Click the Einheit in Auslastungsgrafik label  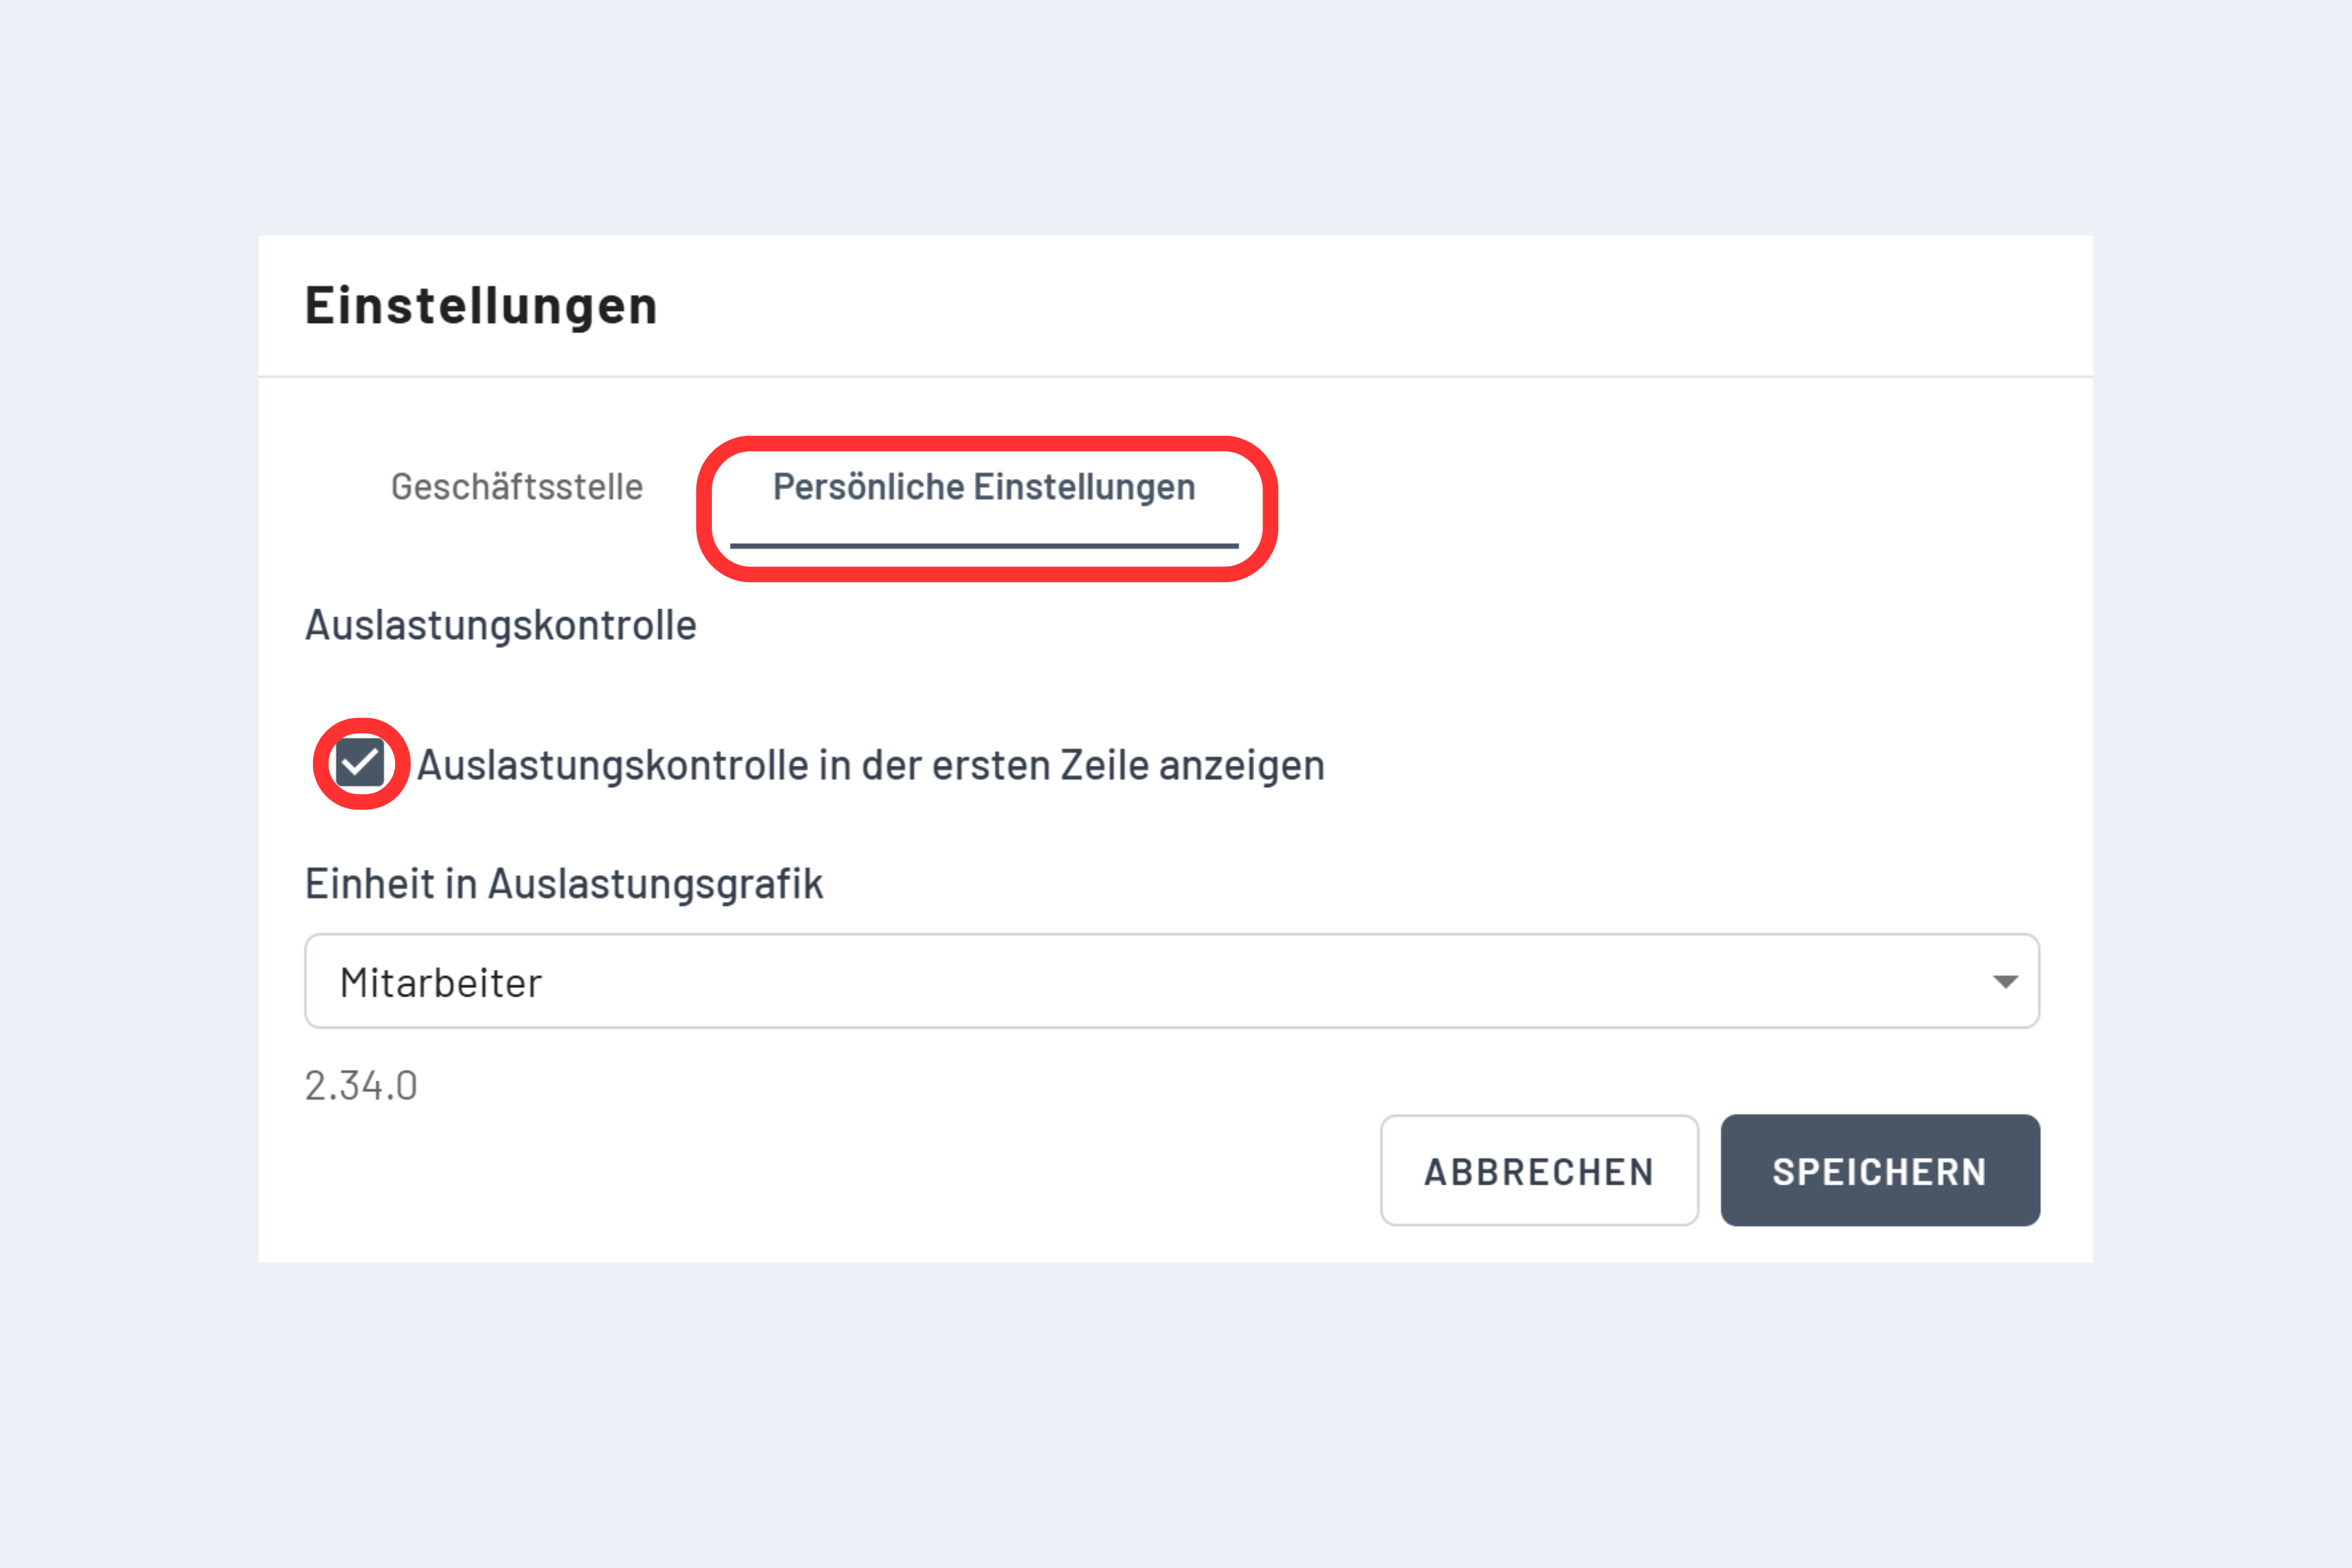click(x=564, y=881)
